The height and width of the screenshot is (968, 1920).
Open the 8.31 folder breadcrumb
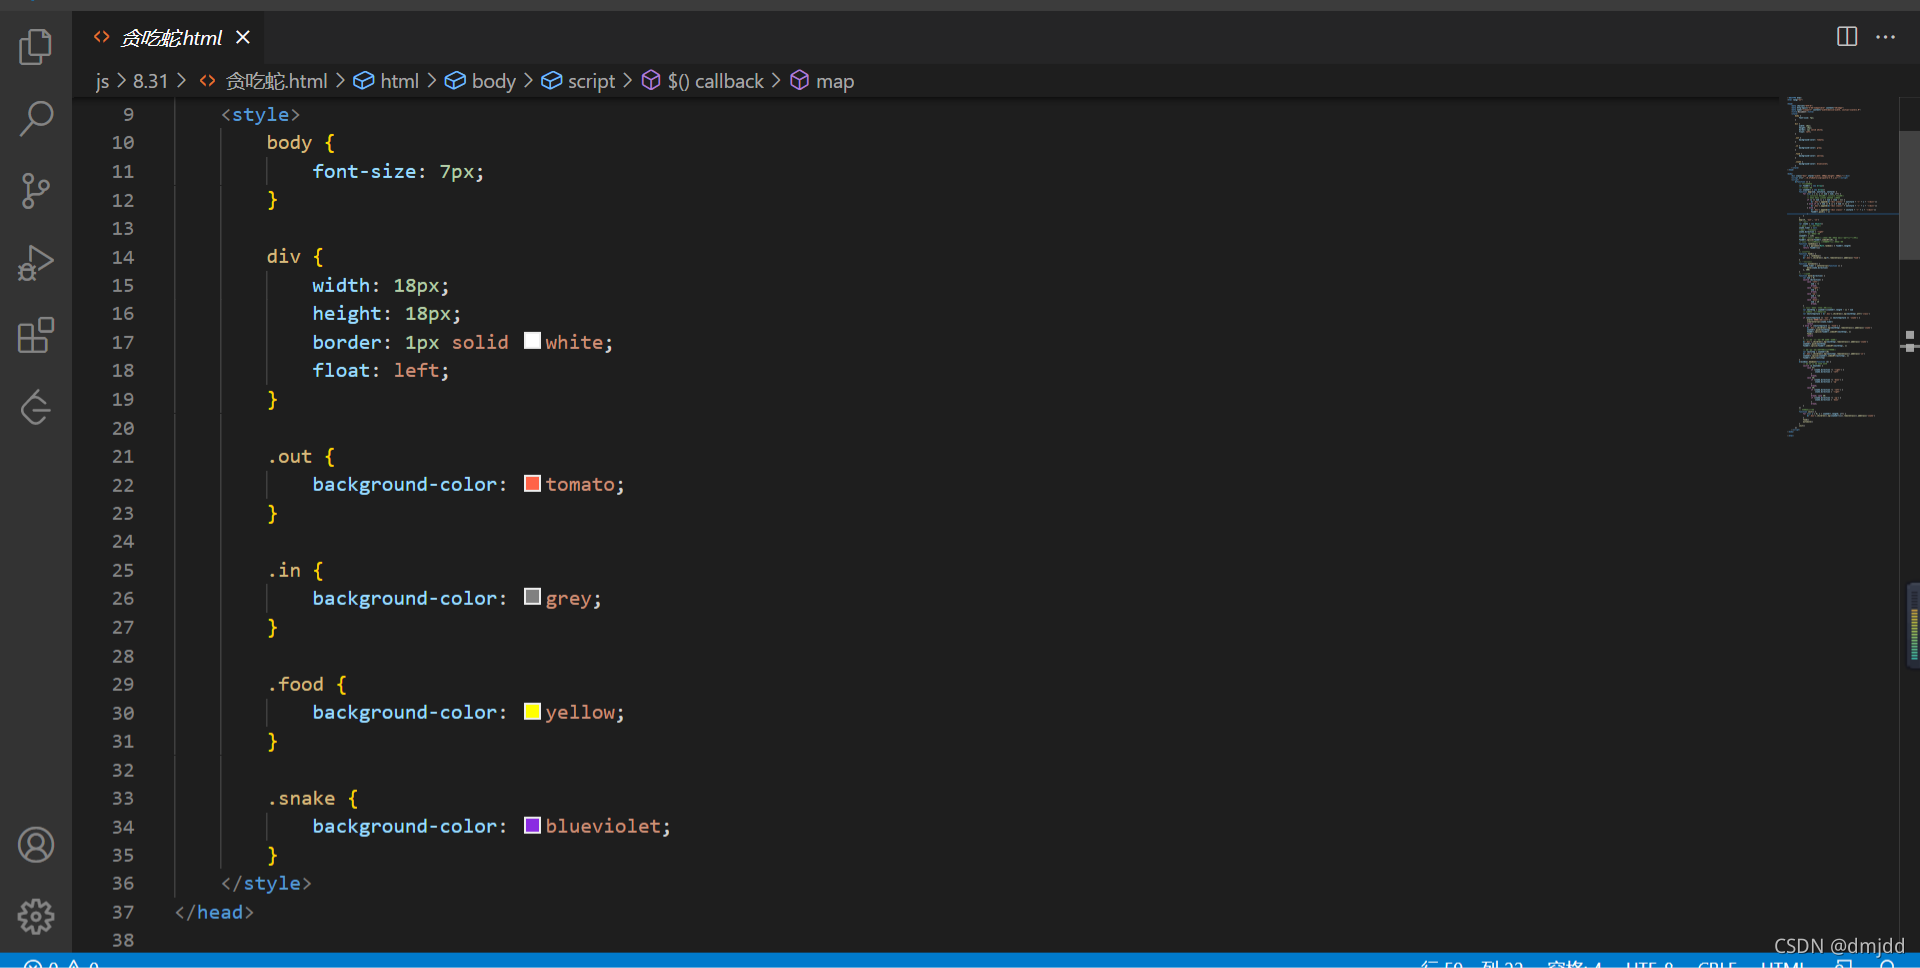pyautogui.click(x=150, y=81)
